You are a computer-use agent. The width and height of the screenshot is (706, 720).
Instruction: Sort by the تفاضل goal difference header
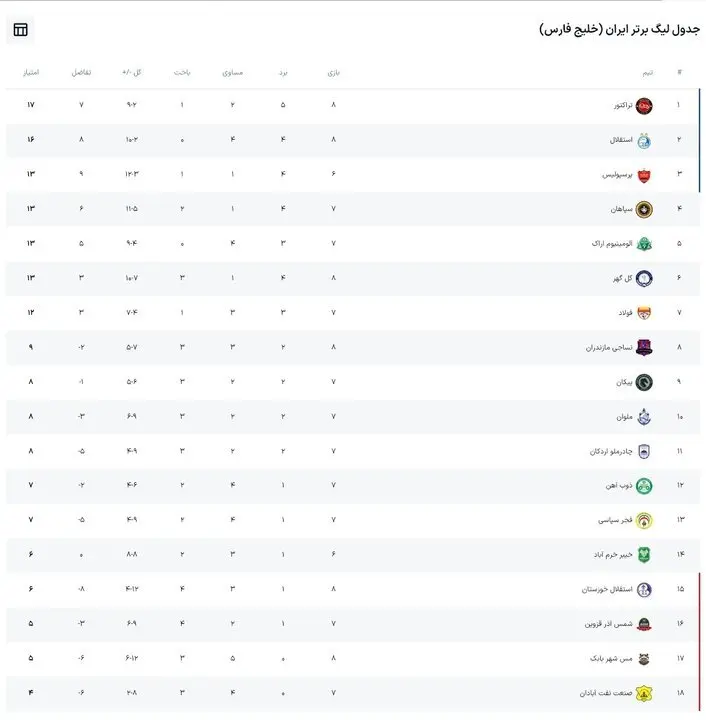pyautogui.click(x=81, y=73)
